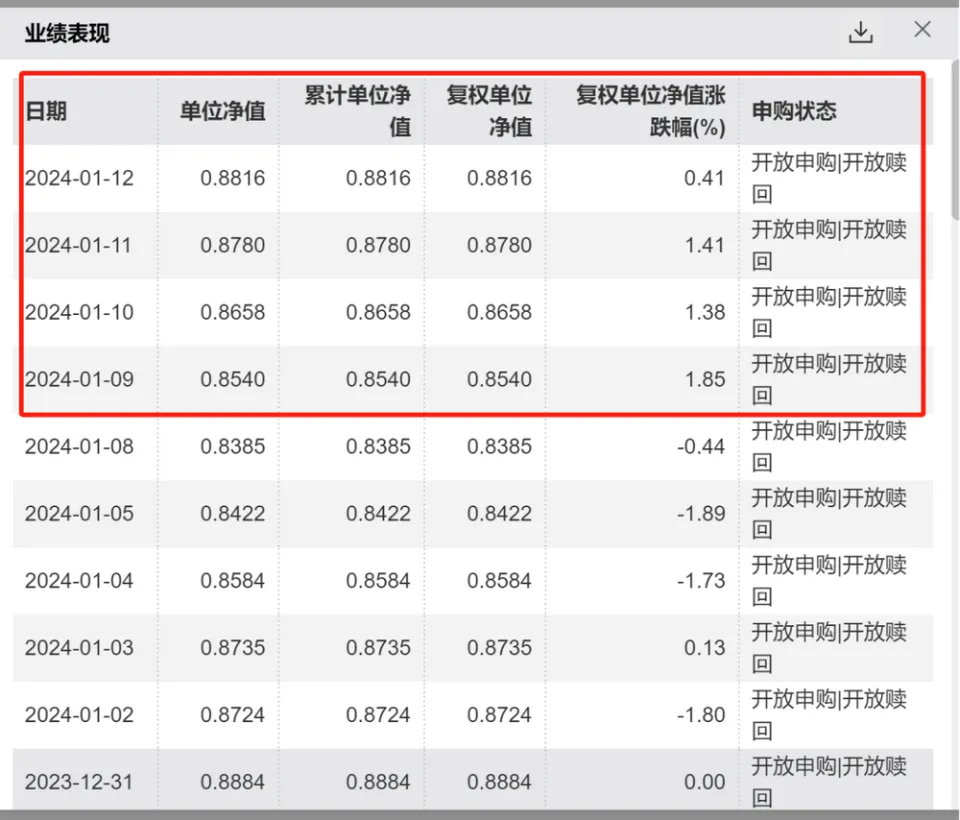Click the 单位净值 column header

pos(222,111)
